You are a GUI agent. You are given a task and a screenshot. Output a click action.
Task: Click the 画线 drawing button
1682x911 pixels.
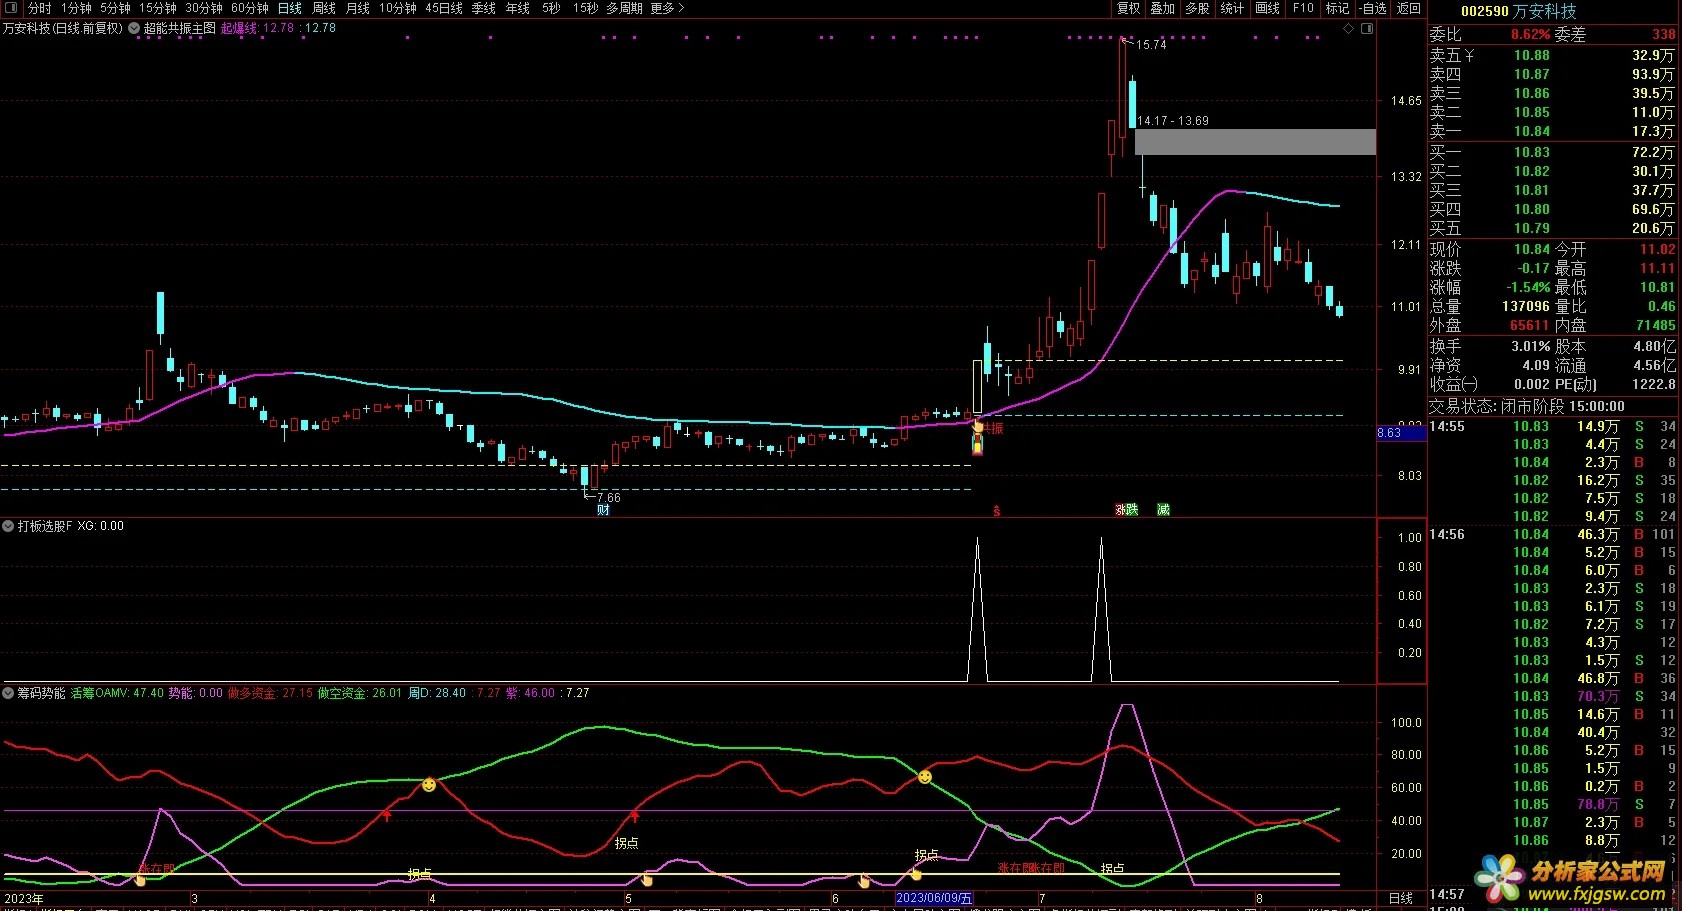click(x=1268, y=8)
